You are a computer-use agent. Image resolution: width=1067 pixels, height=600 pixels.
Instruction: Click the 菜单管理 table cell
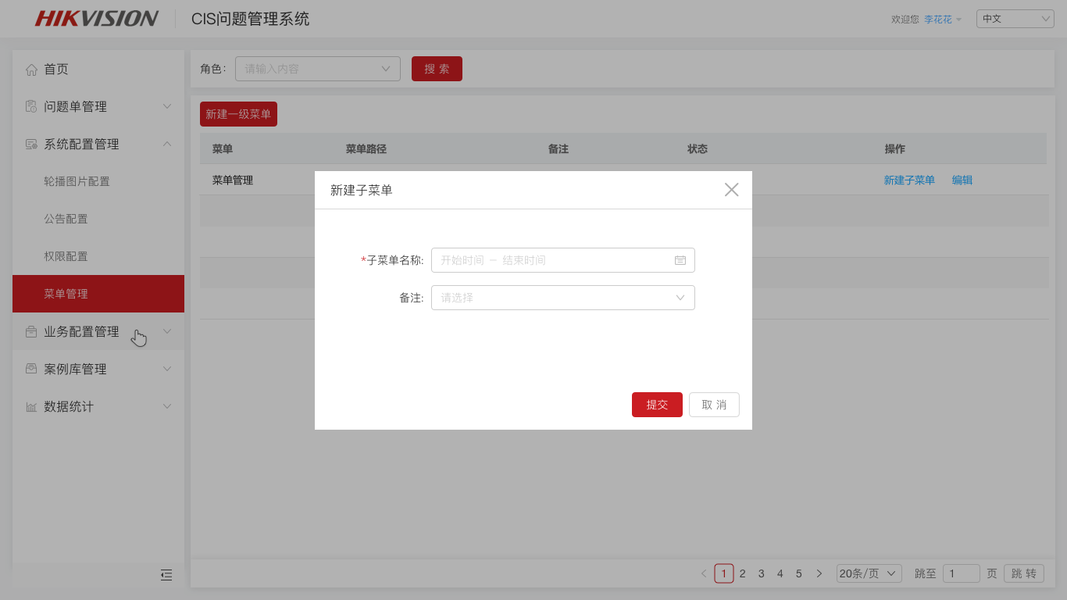point(233,180)
